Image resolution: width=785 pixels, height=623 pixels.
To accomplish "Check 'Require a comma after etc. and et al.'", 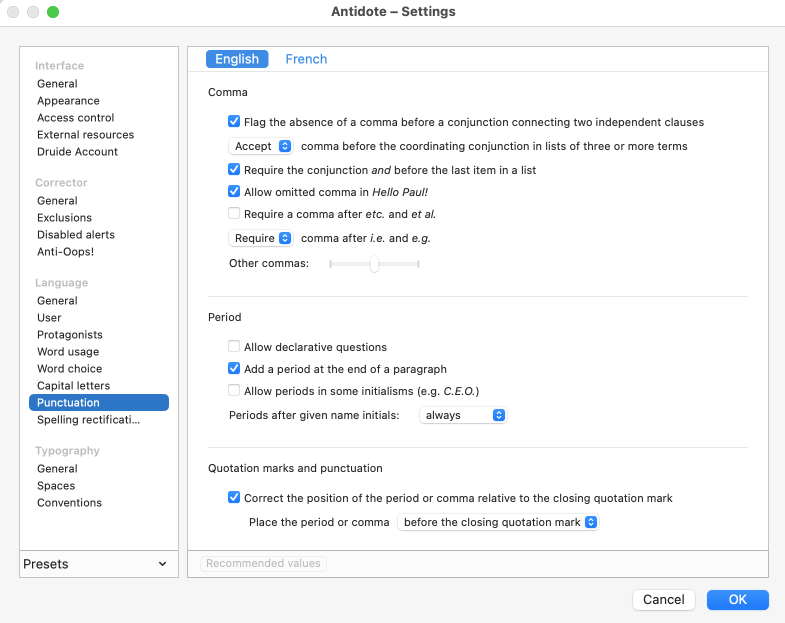I will 234,213.
